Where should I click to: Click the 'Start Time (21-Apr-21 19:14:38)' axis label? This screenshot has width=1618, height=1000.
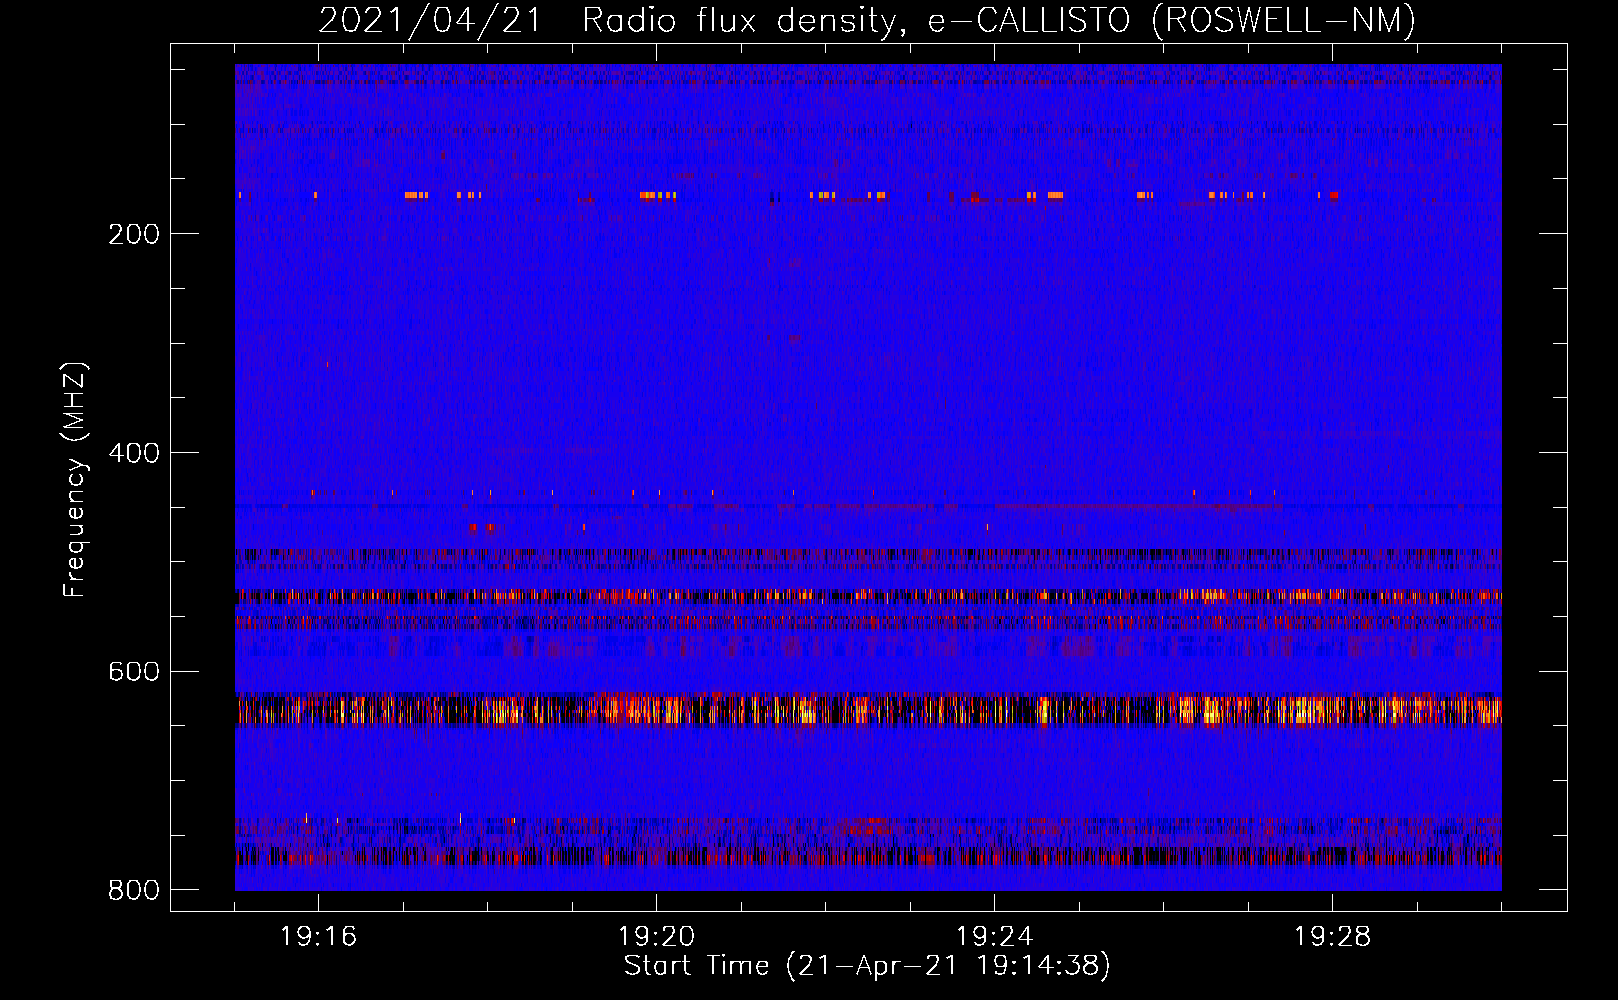(867, 966)
